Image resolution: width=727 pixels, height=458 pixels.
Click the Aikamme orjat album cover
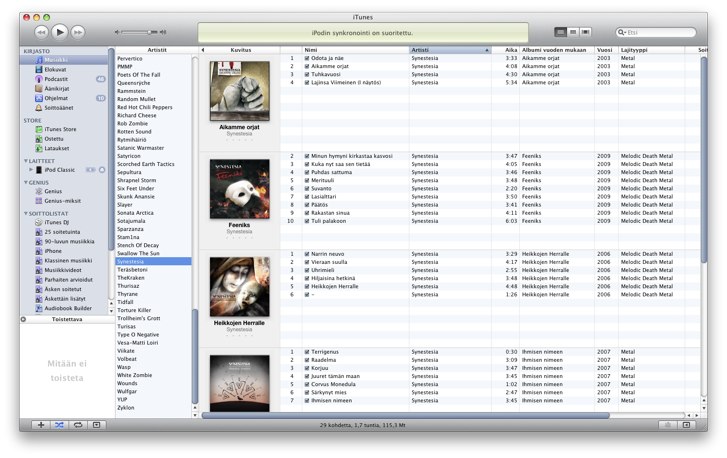[240, 91]
